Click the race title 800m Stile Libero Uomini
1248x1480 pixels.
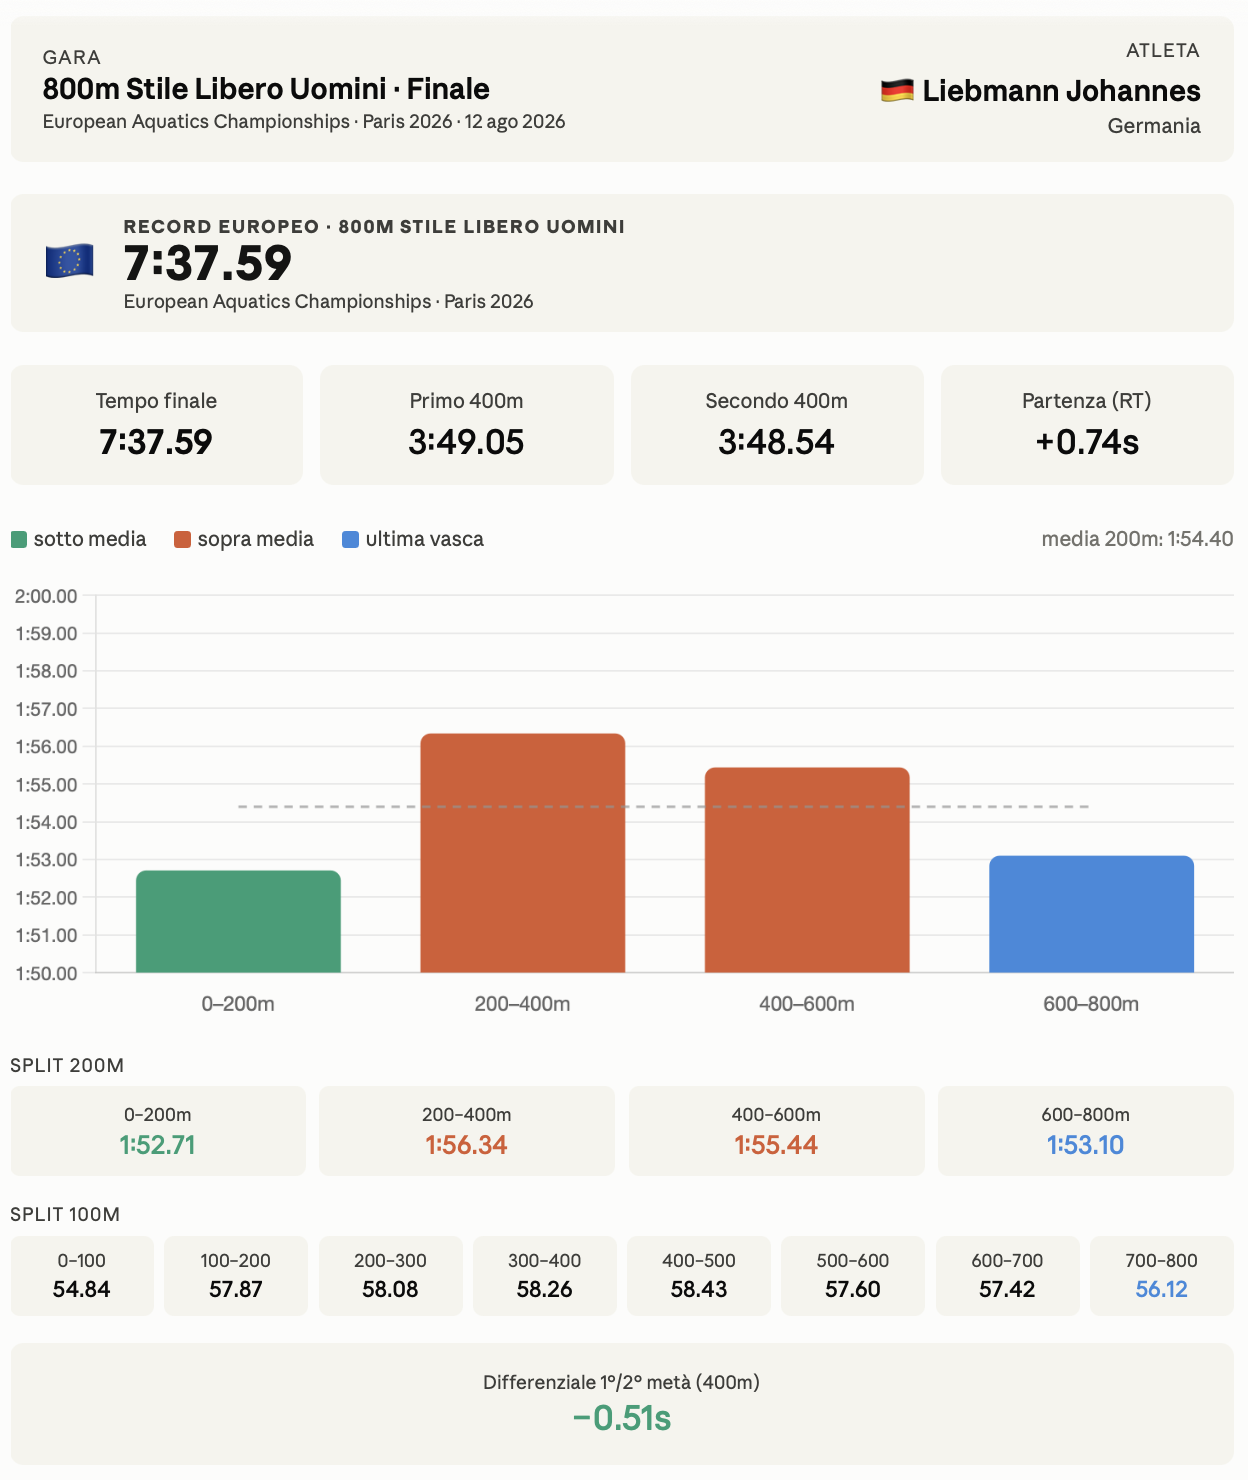[x=266, y=89]
